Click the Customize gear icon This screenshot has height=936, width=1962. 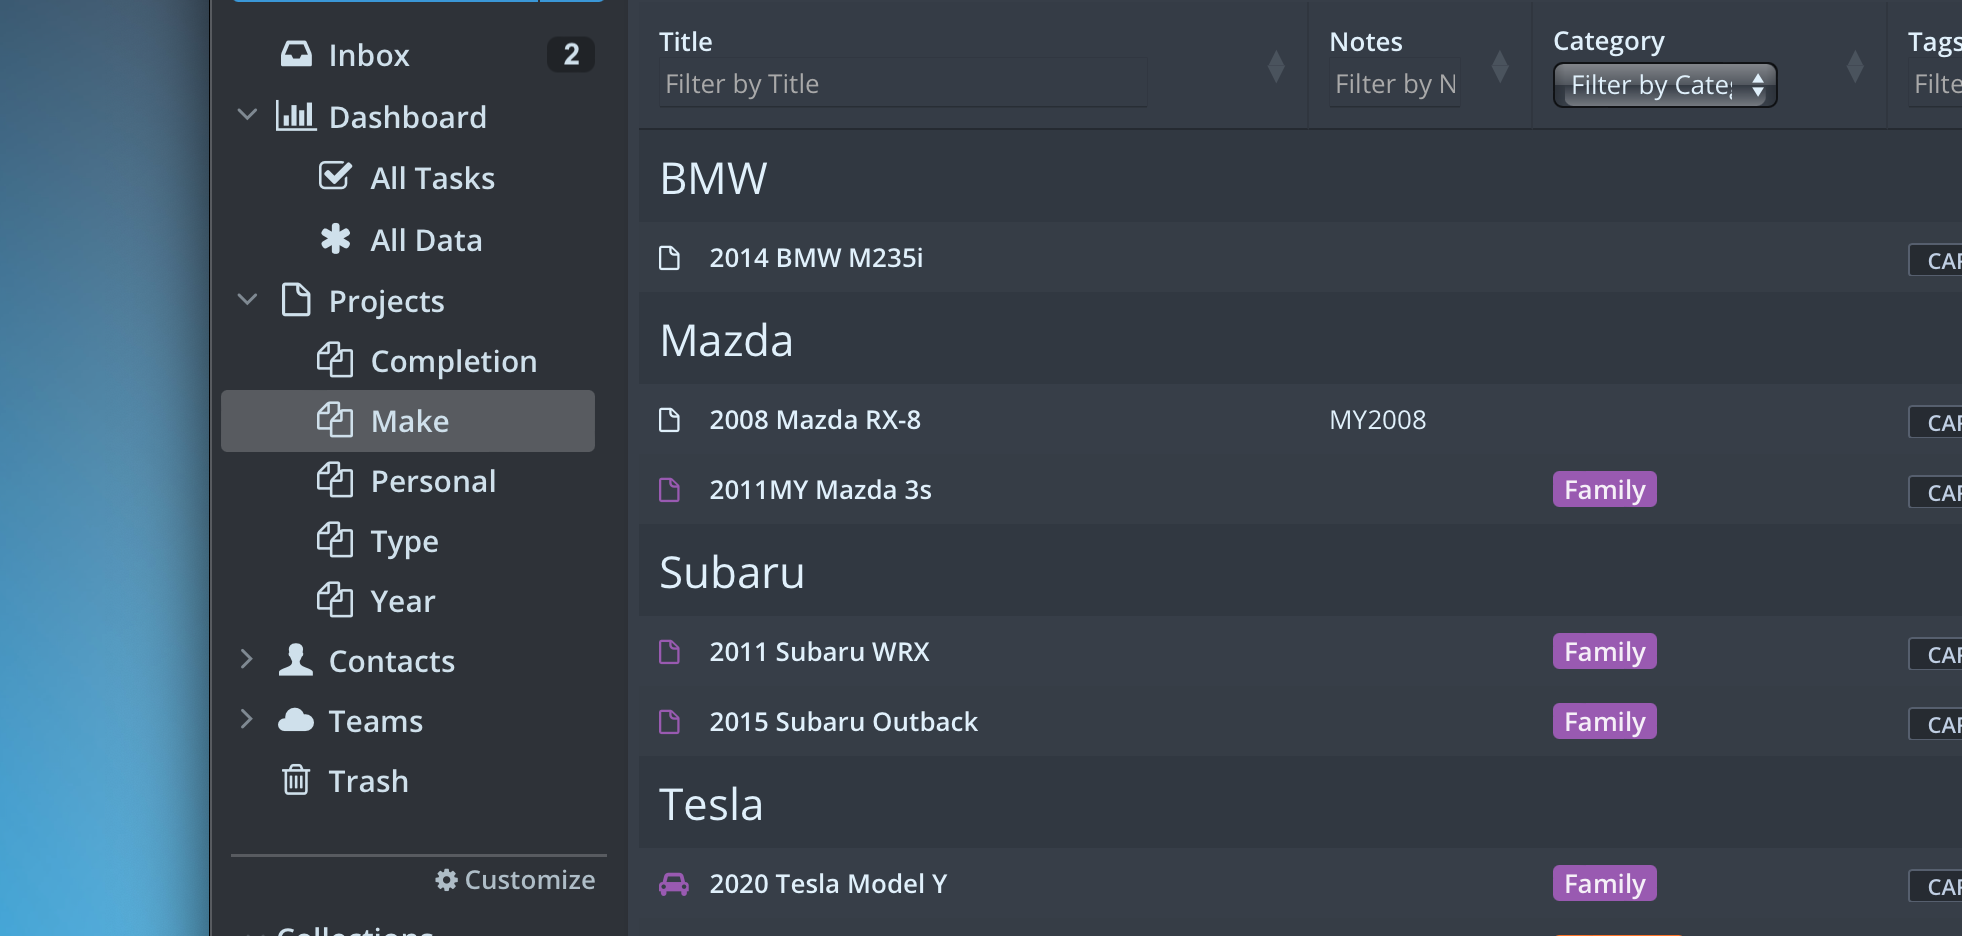pyautogui.click(x=446, y=879)
